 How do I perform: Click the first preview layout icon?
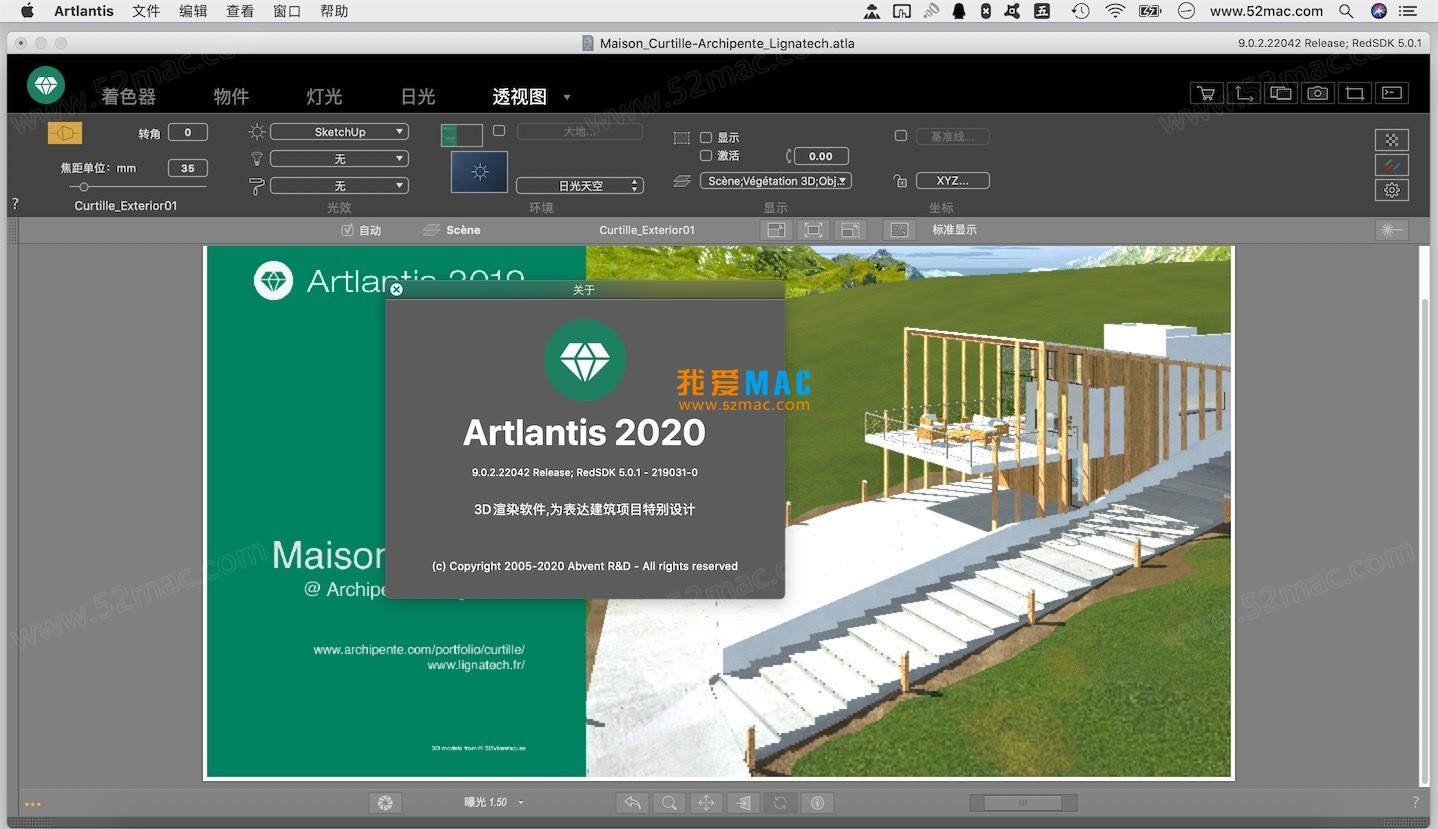pos(775,230)
